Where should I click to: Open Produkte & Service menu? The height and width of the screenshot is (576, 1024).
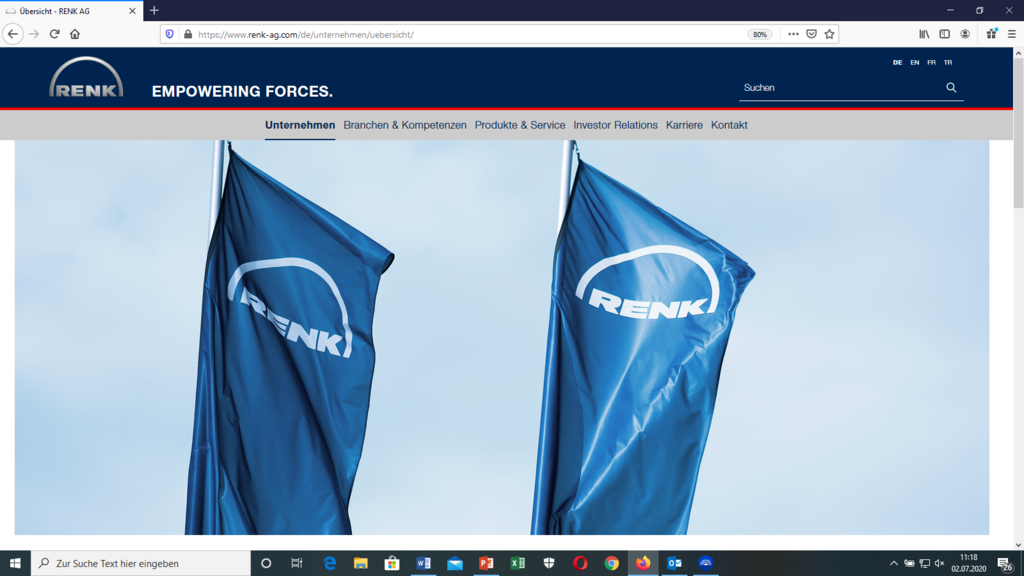click(520, 125)
